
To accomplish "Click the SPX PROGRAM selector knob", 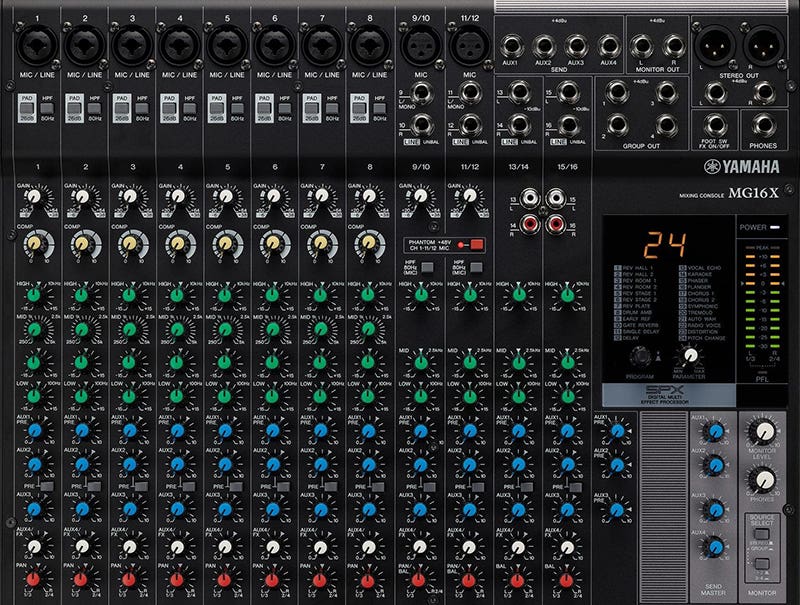I will click(640, 357).
